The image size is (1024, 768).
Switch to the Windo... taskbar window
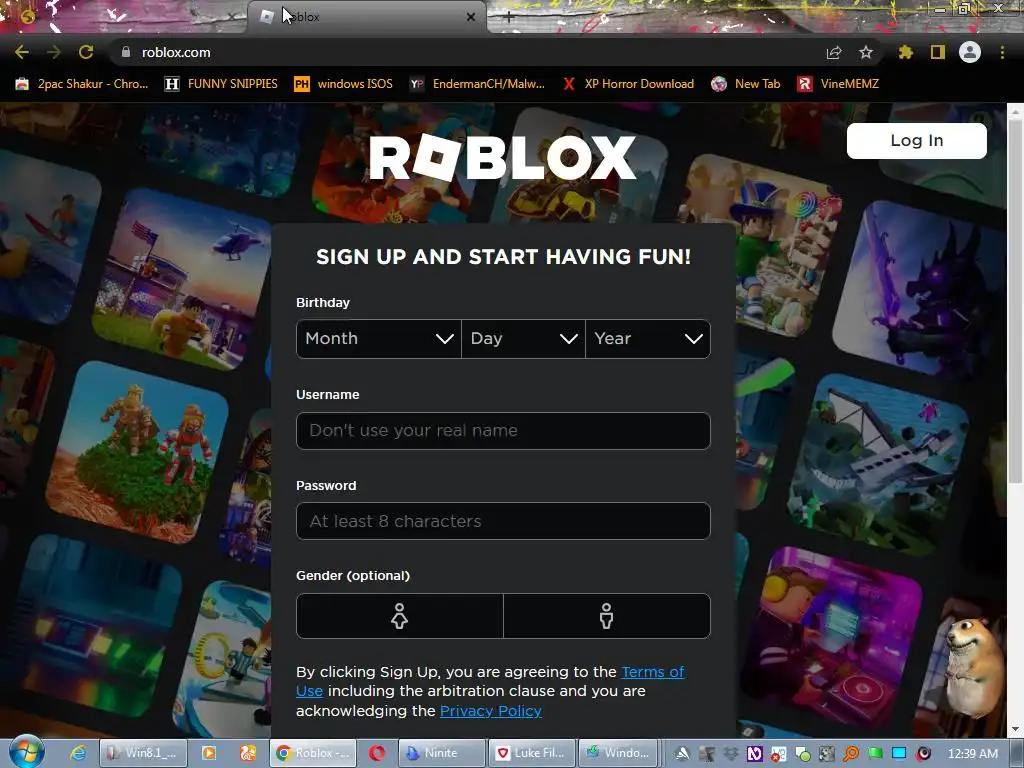coord(617,753)
